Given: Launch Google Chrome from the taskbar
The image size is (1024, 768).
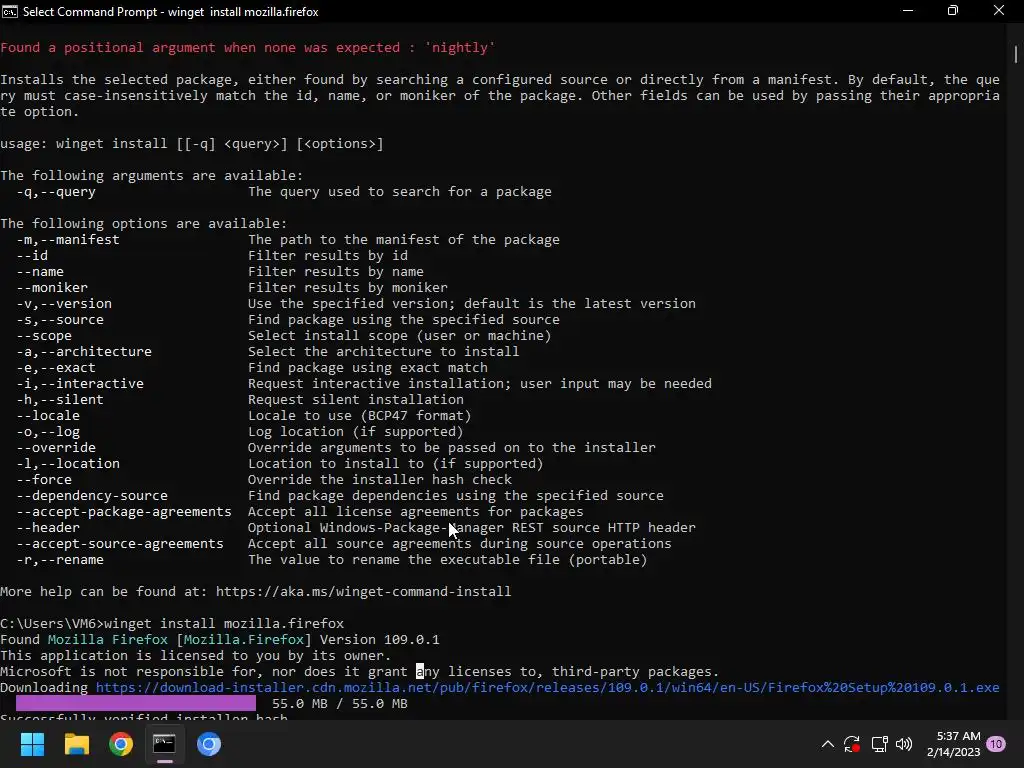Looking at the screenshot, I should pyautogui.click(x=121, y=744).
